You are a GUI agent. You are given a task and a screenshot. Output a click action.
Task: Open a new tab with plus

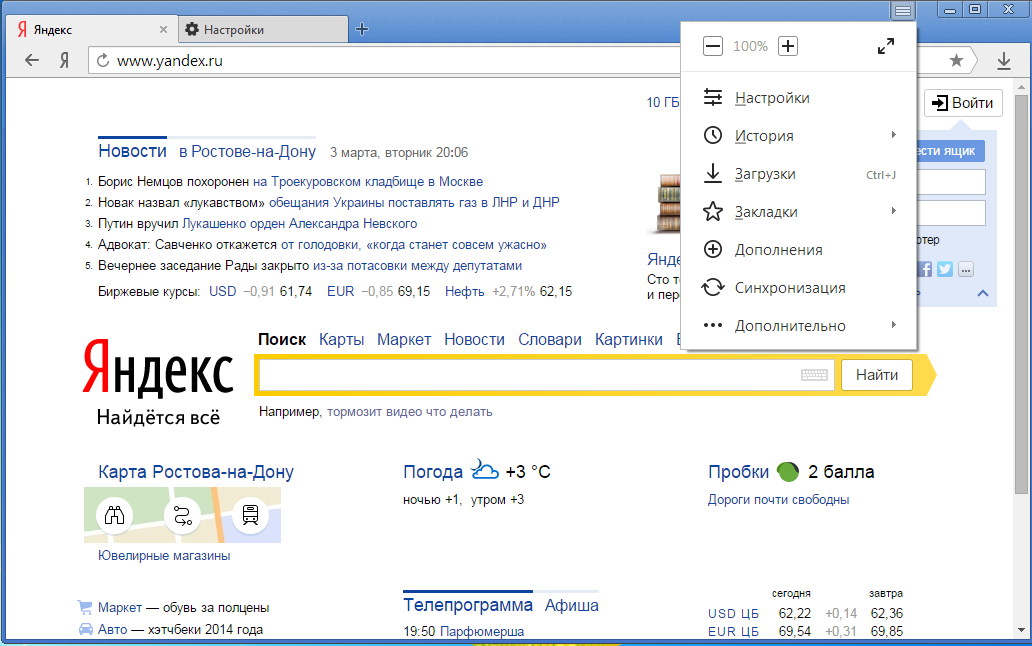coord(362,29)
